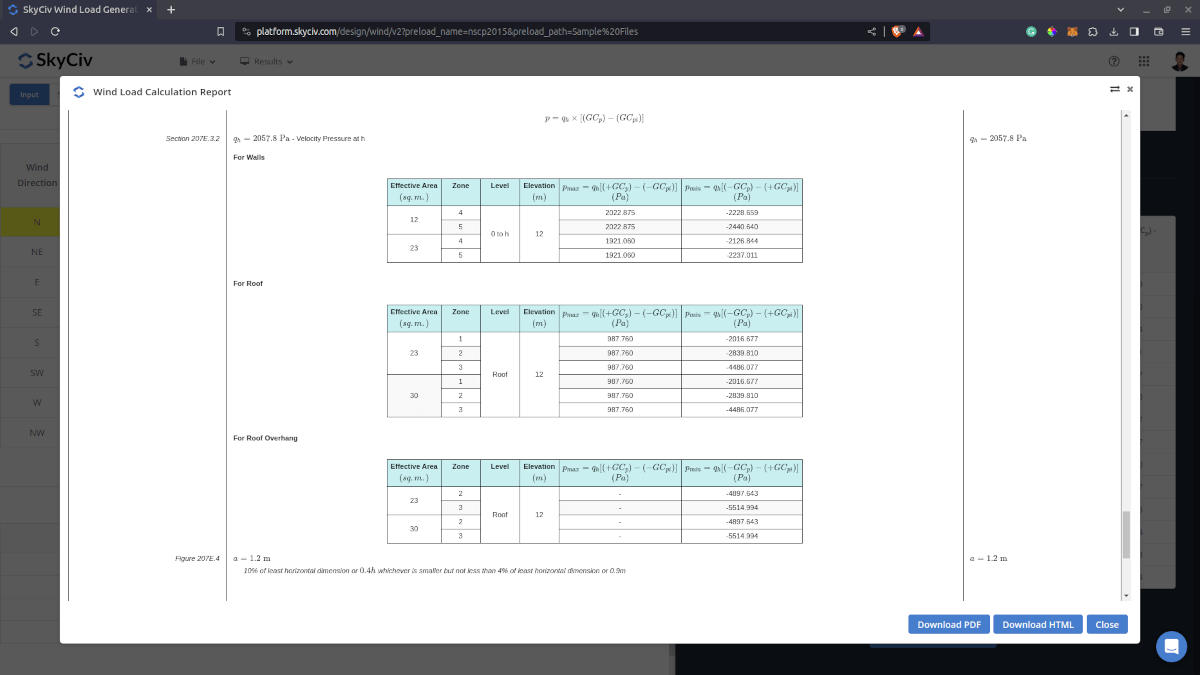
Task: Select the Input tab on the left
Action: 29,93
